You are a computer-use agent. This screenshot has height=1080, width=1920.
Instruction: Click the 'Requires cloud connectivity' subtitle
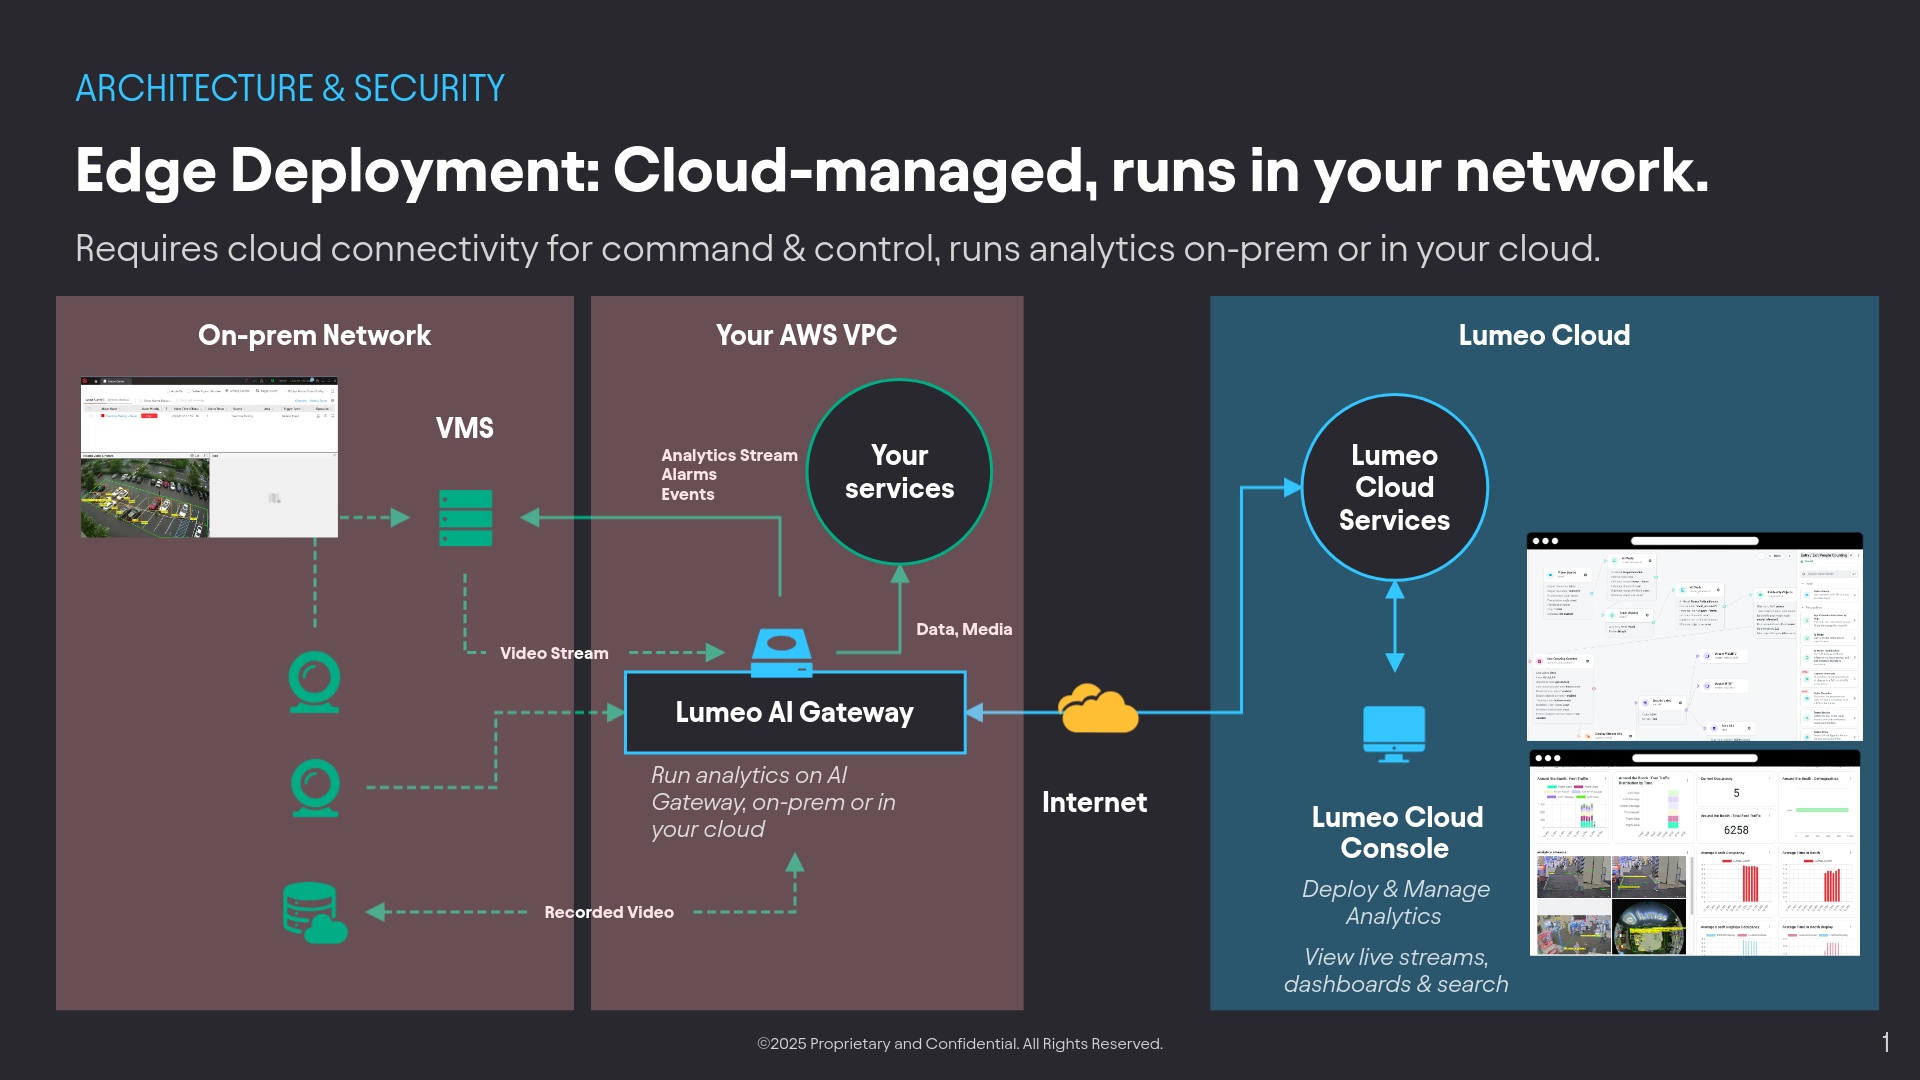click(838, 248)
